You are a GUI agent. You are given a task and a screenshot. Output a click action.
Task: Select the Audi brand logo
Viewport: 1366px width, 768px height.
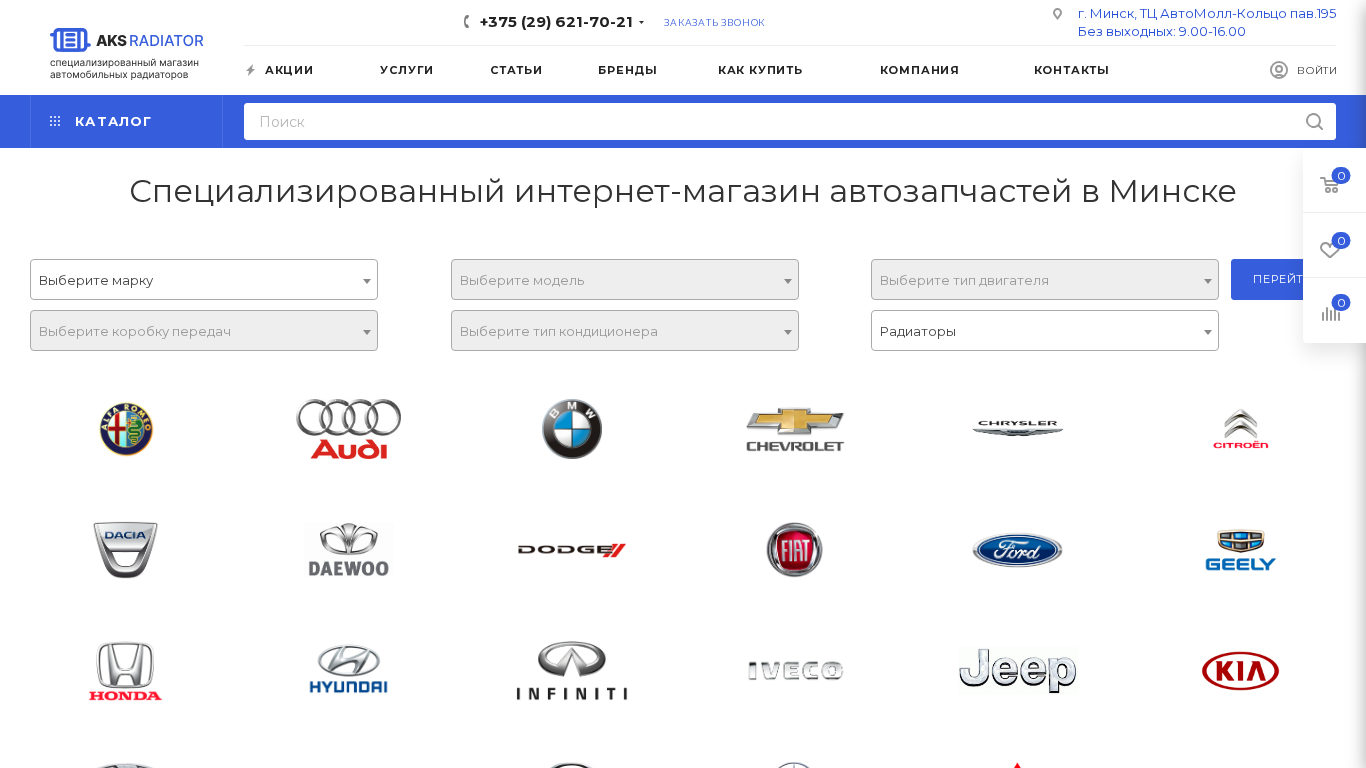349,429
